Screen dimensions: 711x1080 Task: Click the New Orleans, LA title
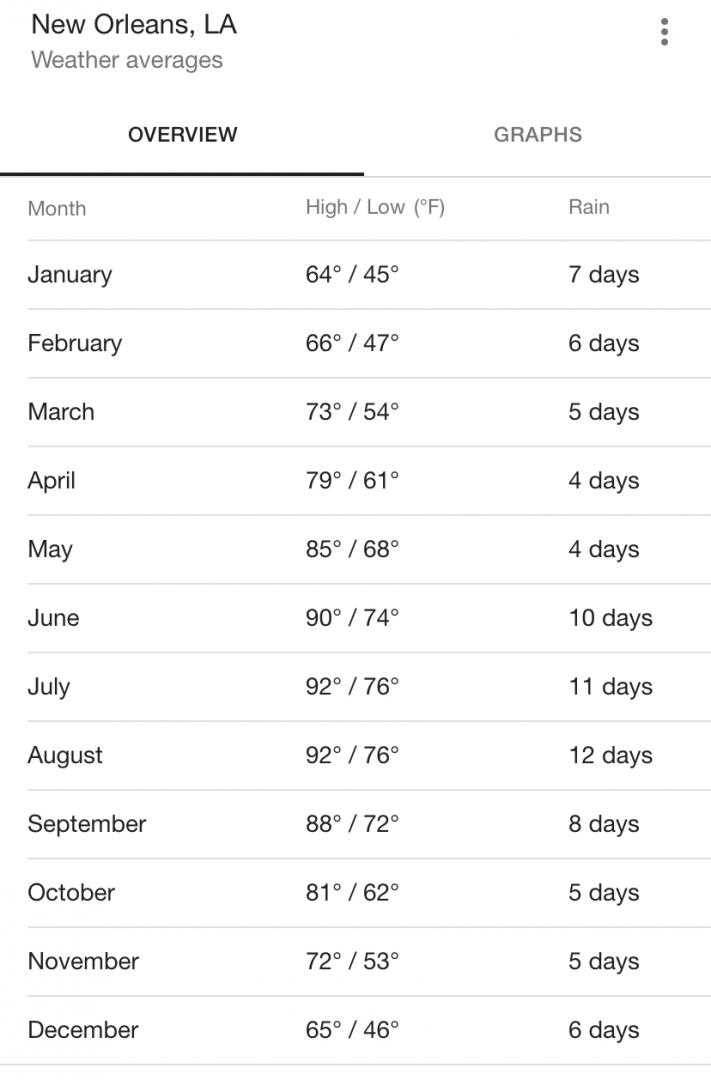[x=134, y=25]
